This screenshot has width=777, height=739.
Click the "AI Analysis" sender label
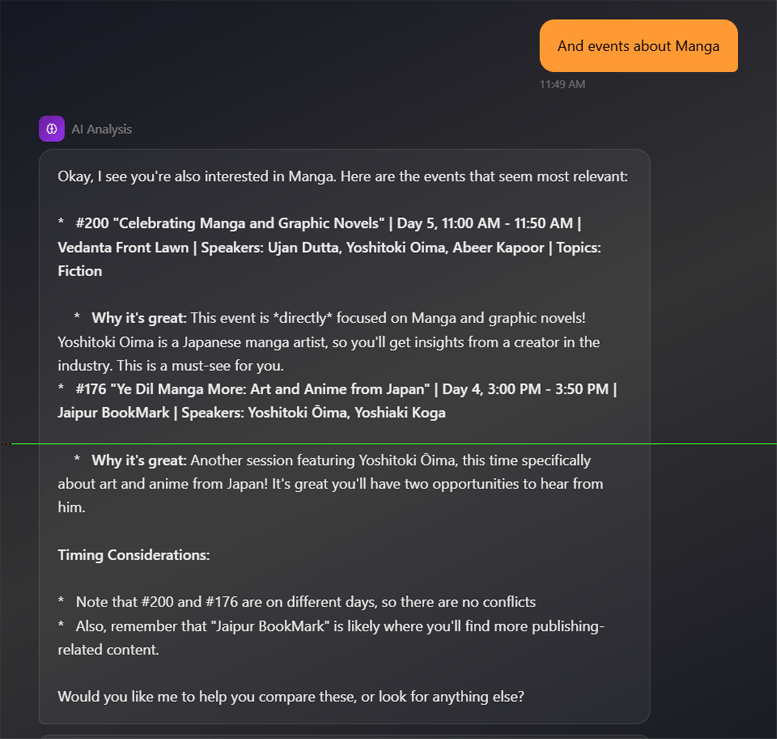tap(101, 129)
